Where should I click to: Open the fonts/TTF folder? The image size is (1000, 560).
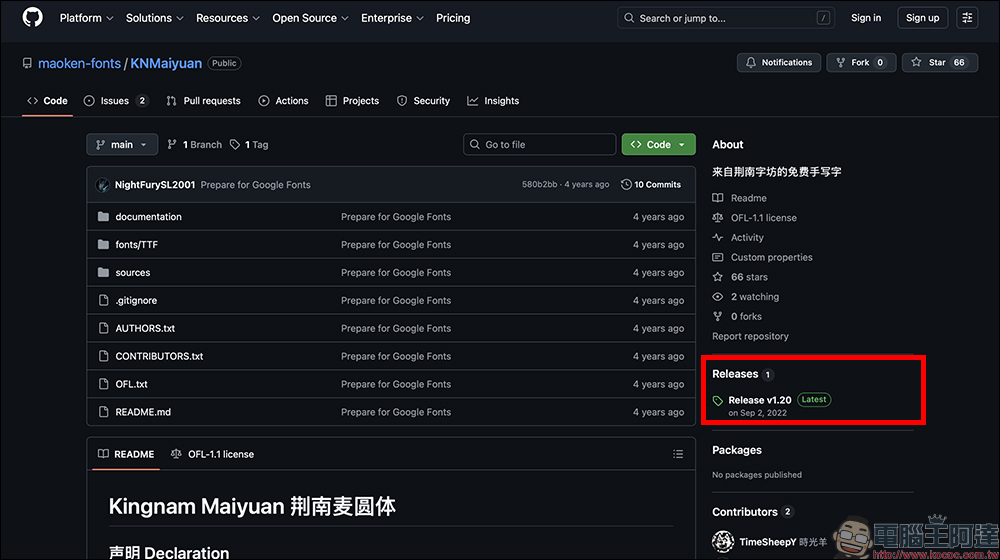[x=136, y=245]
